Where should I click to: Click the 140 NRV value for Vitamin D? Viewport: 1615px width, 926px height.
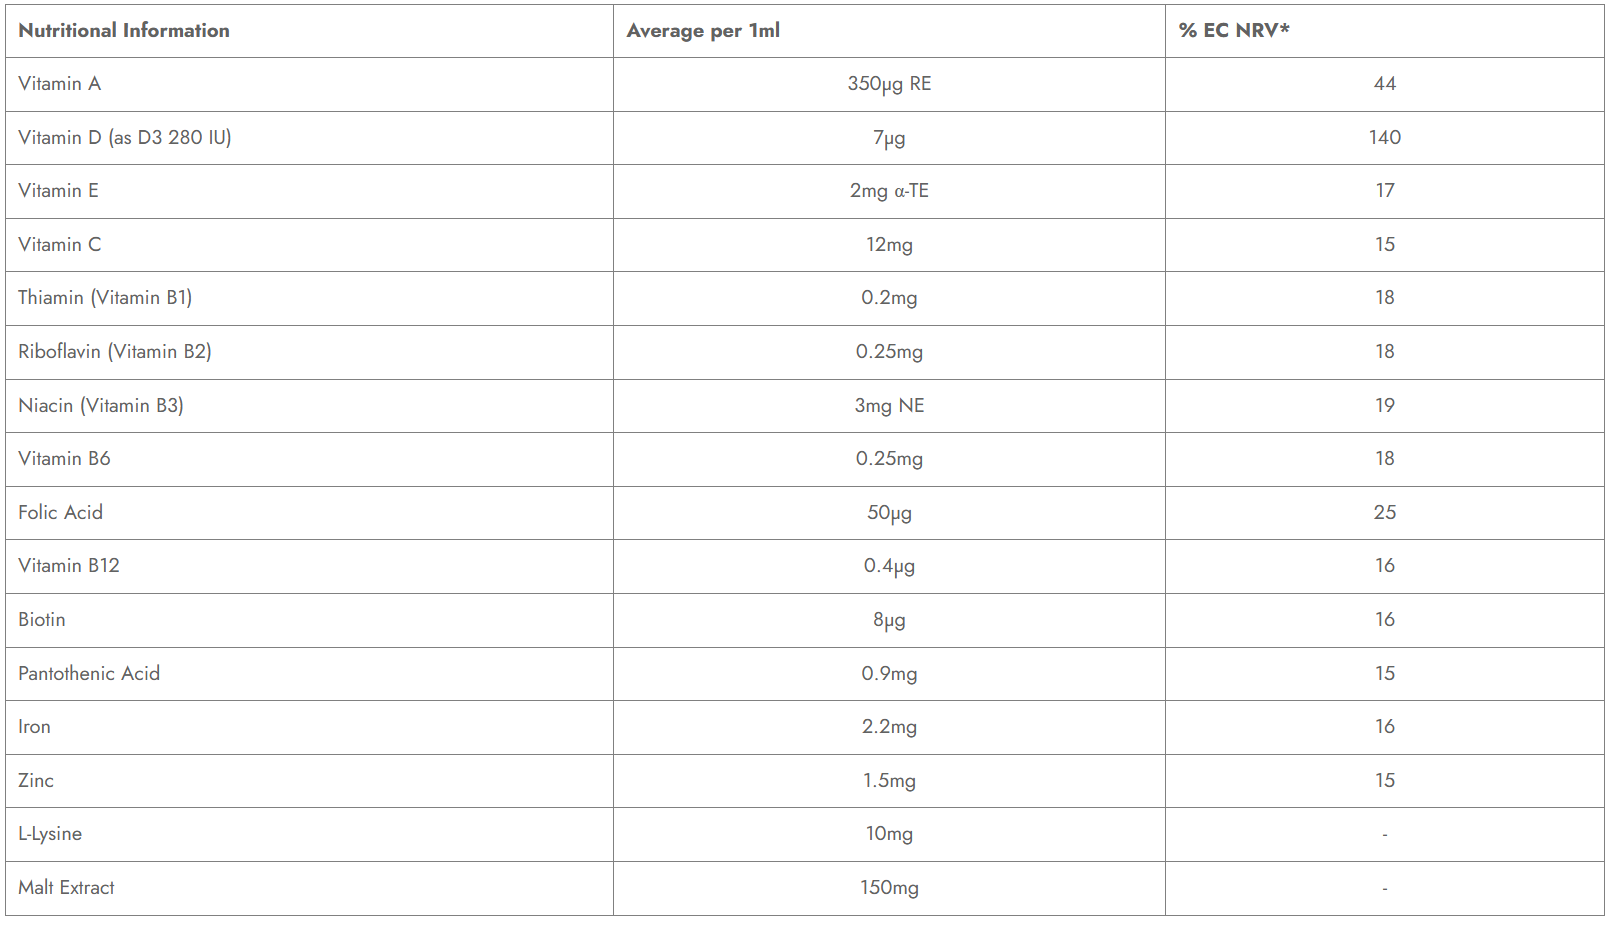click(1385, 138)
